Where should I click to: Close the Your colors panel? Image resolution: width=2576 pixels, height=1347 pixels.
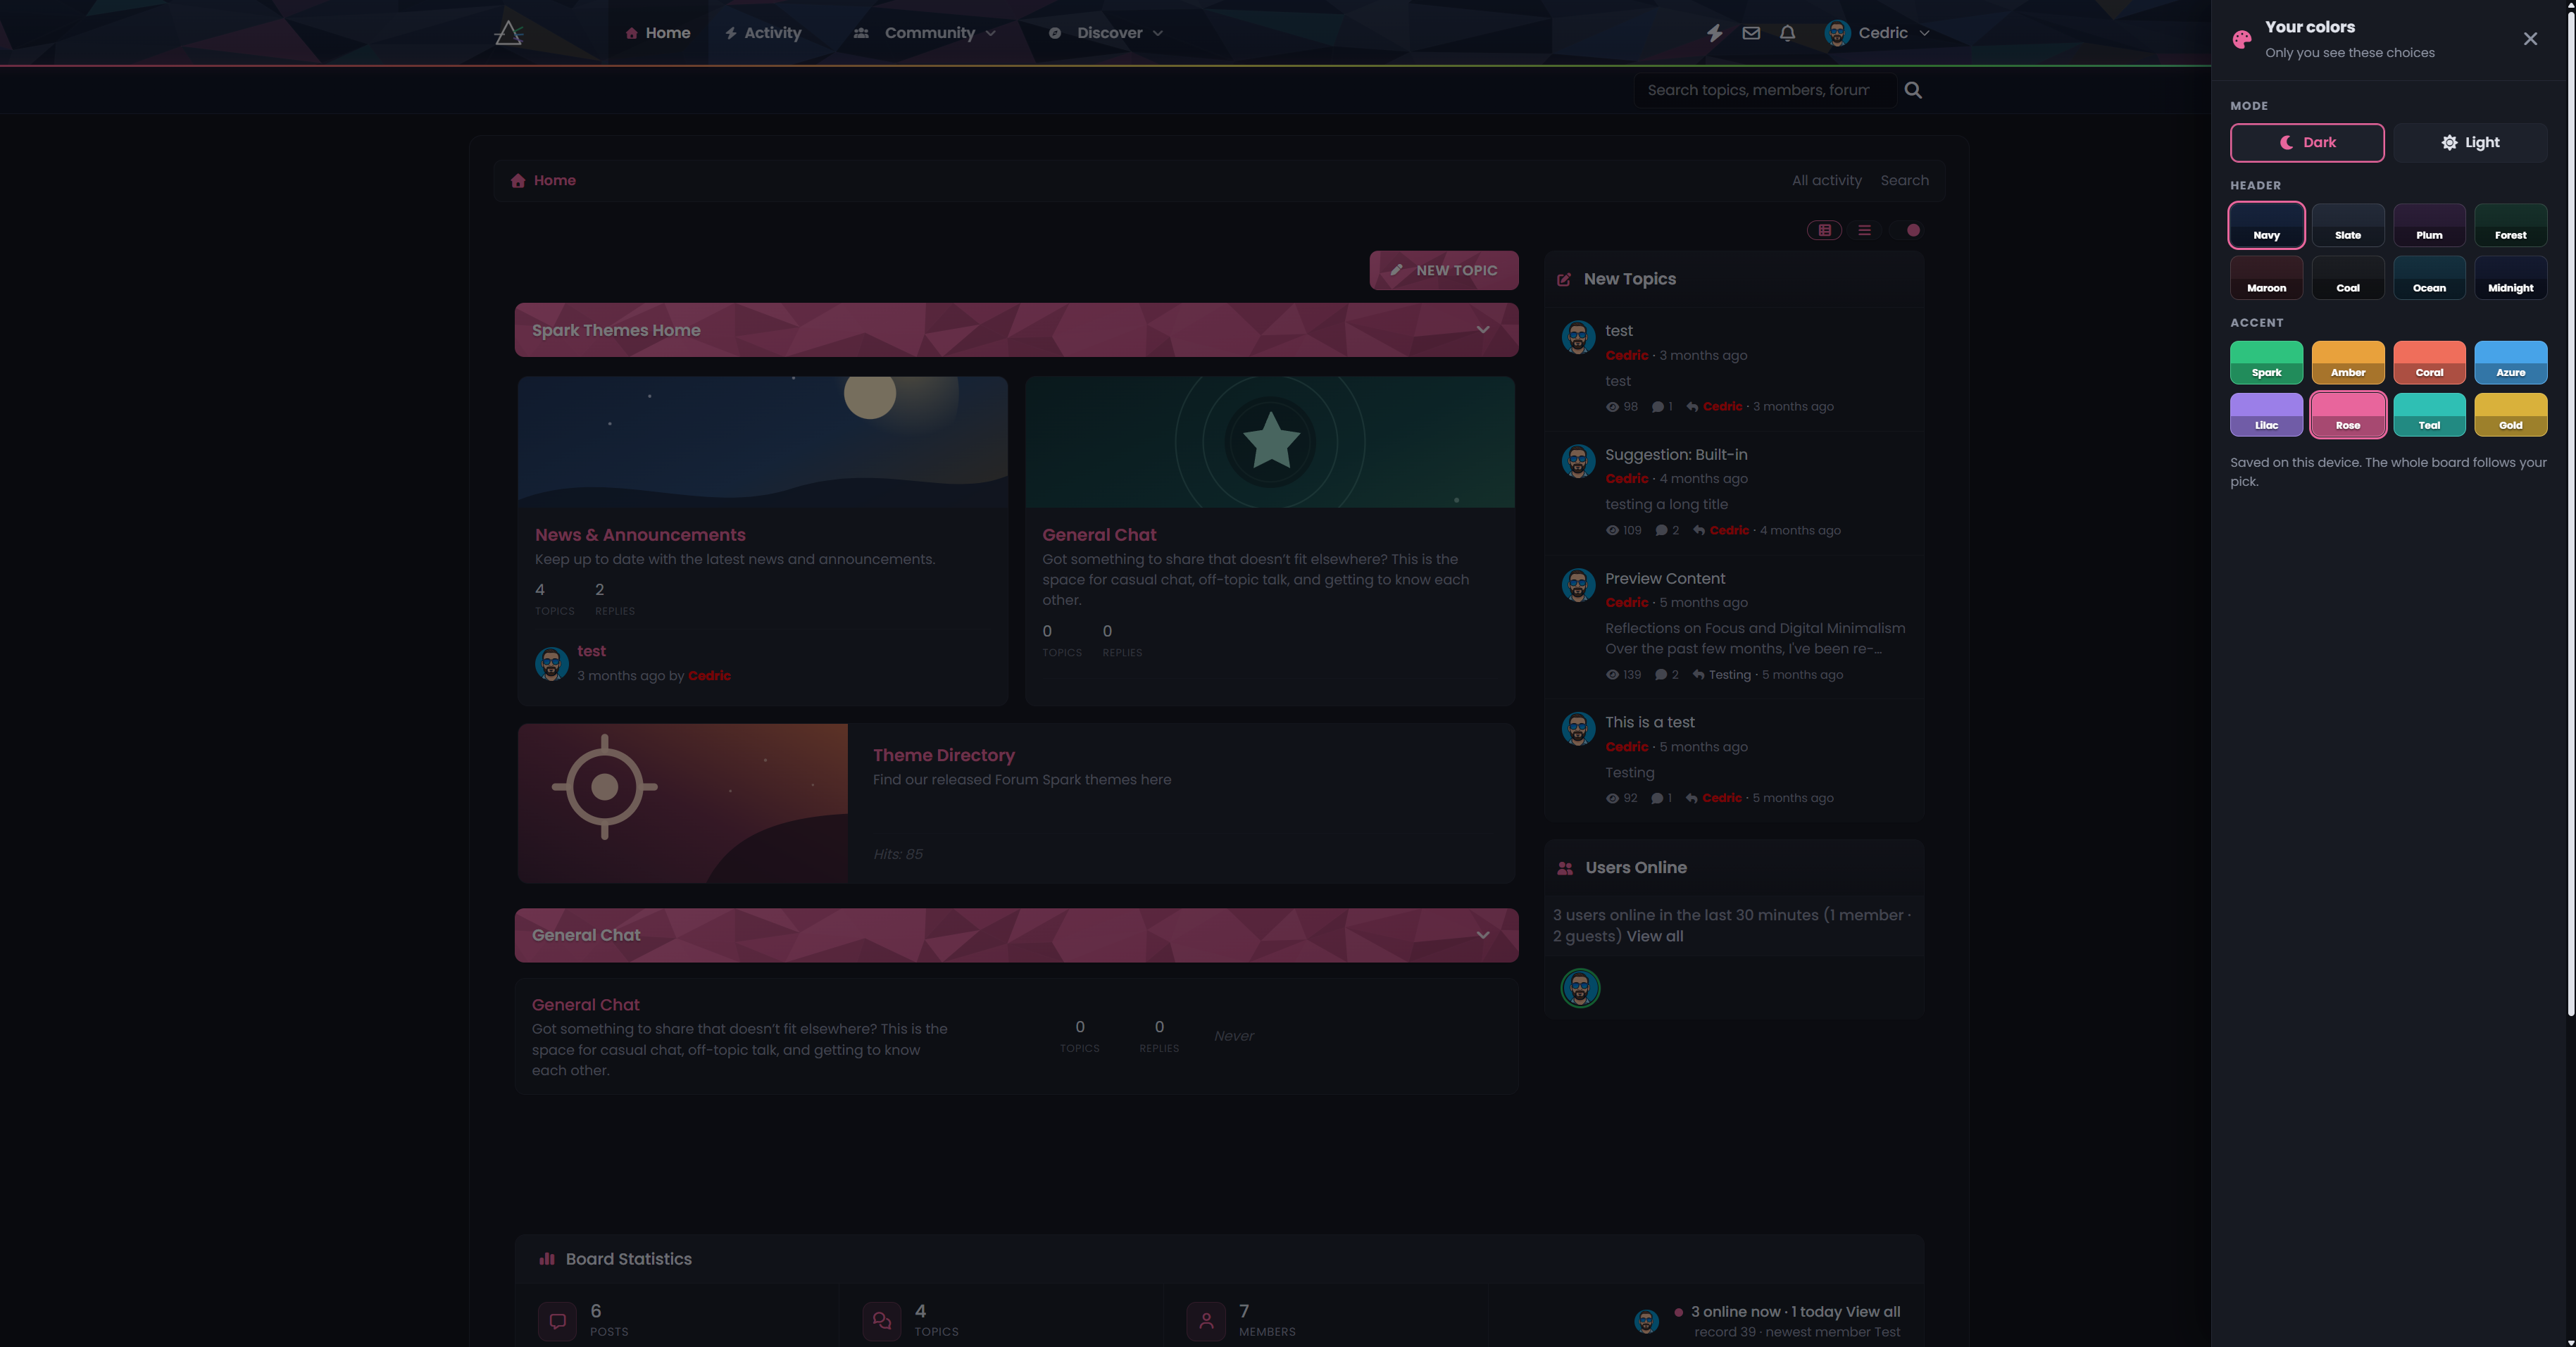2530,39
